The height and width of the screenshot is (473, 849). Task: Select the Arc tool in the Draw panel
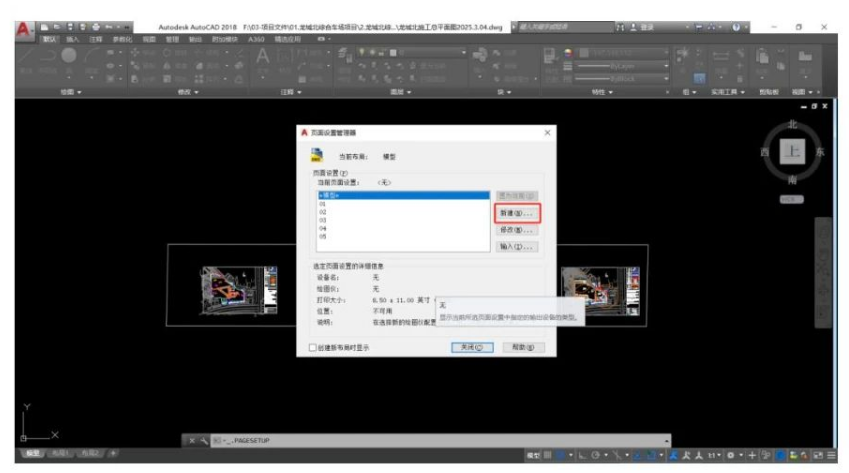(x=92, y=56)
